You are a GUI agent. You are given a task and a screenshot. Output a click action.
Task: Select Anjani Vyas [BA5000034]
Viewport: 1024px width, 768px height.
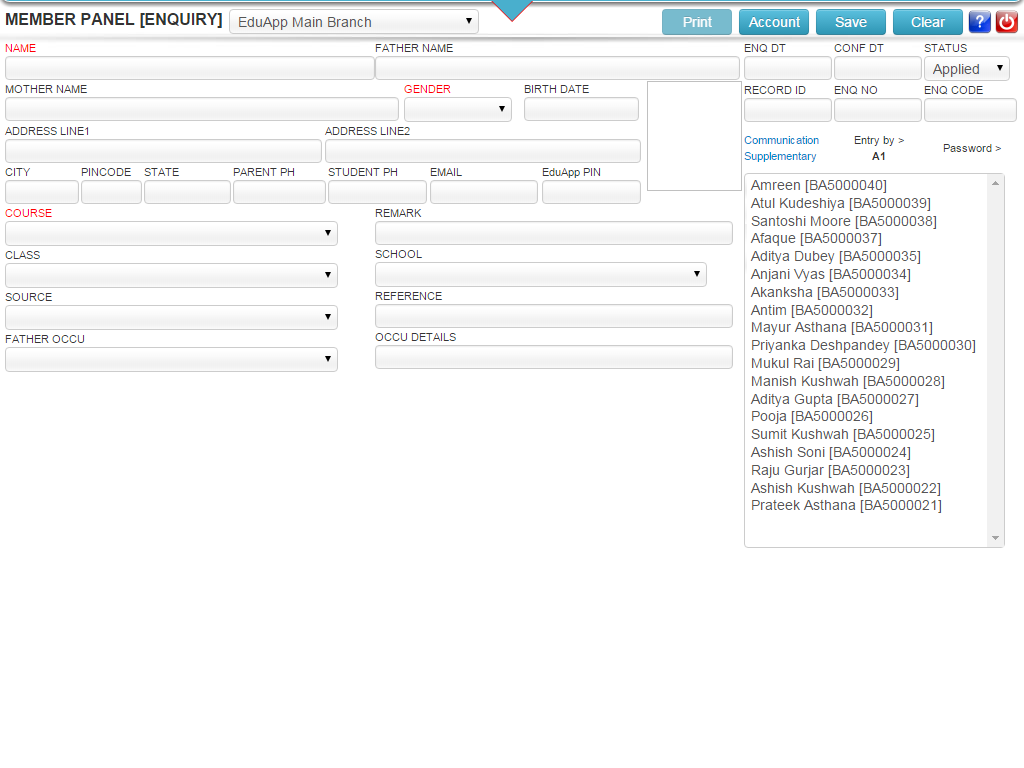tap(831, 274)
